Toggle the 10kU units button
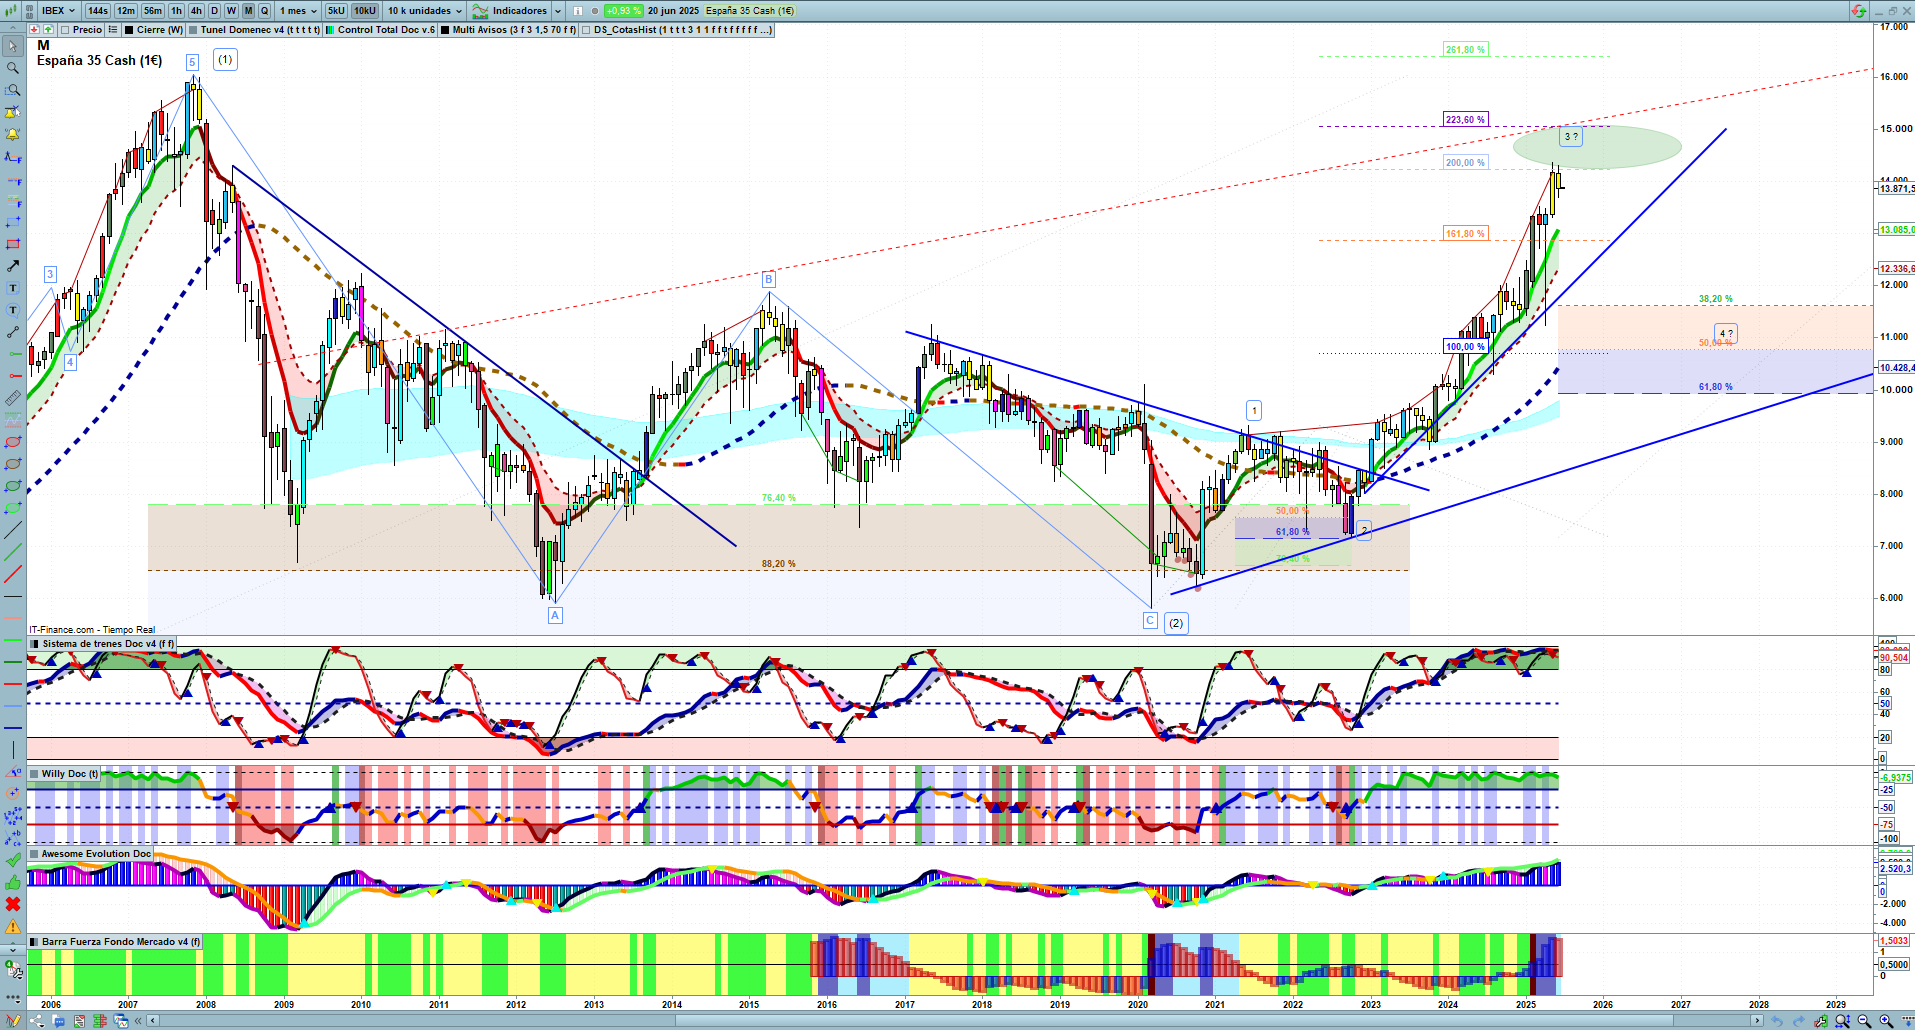This screenshot has height=1030, width=1915. pyautogui.click(x=365, y=11)
